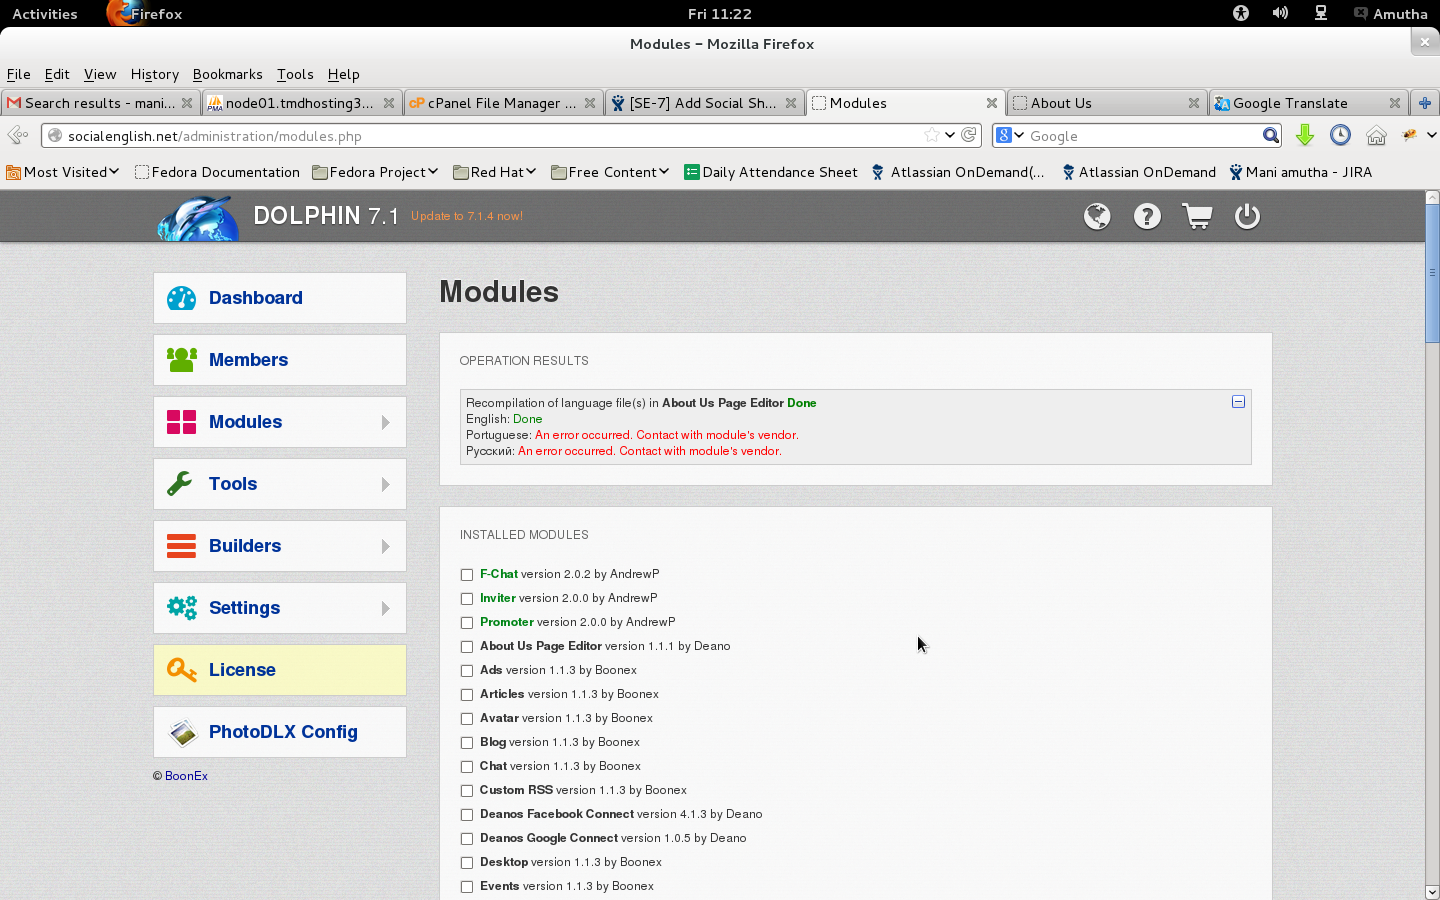Open the Most Visited bookmarks dropdown
1440x900 pixels.
[62, 172]
